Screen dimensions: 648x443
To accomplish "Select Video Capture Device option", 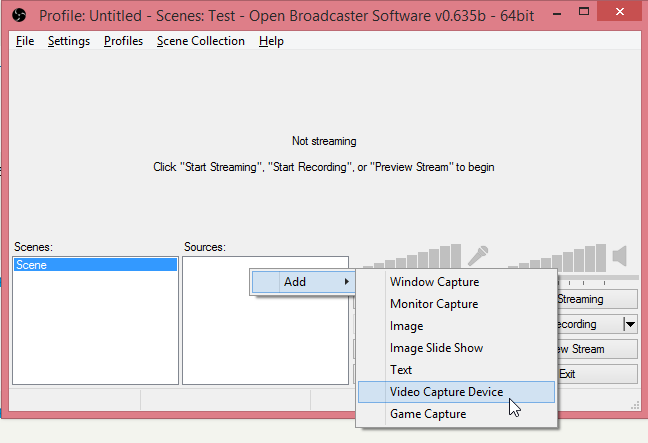I will pos(446,392).
